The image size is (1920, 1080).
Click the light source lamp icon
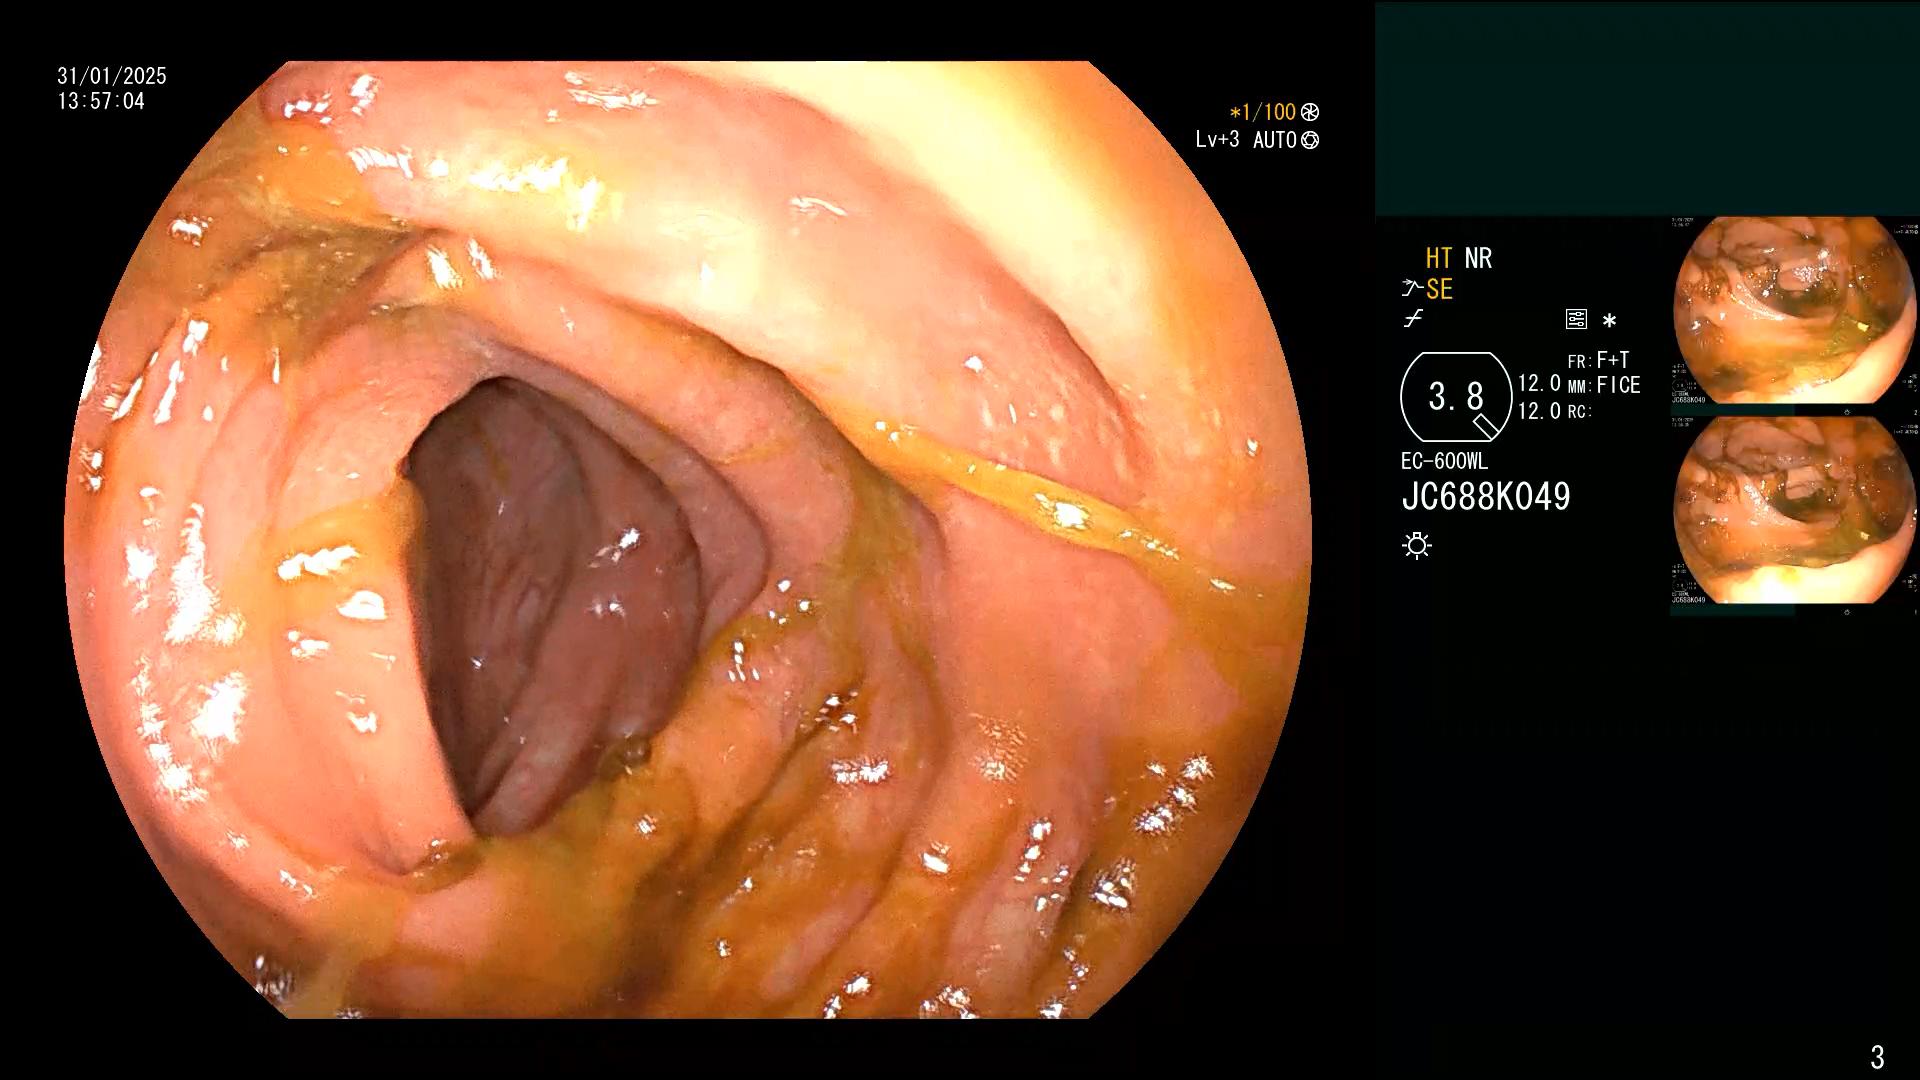(x=1417, y=546)
